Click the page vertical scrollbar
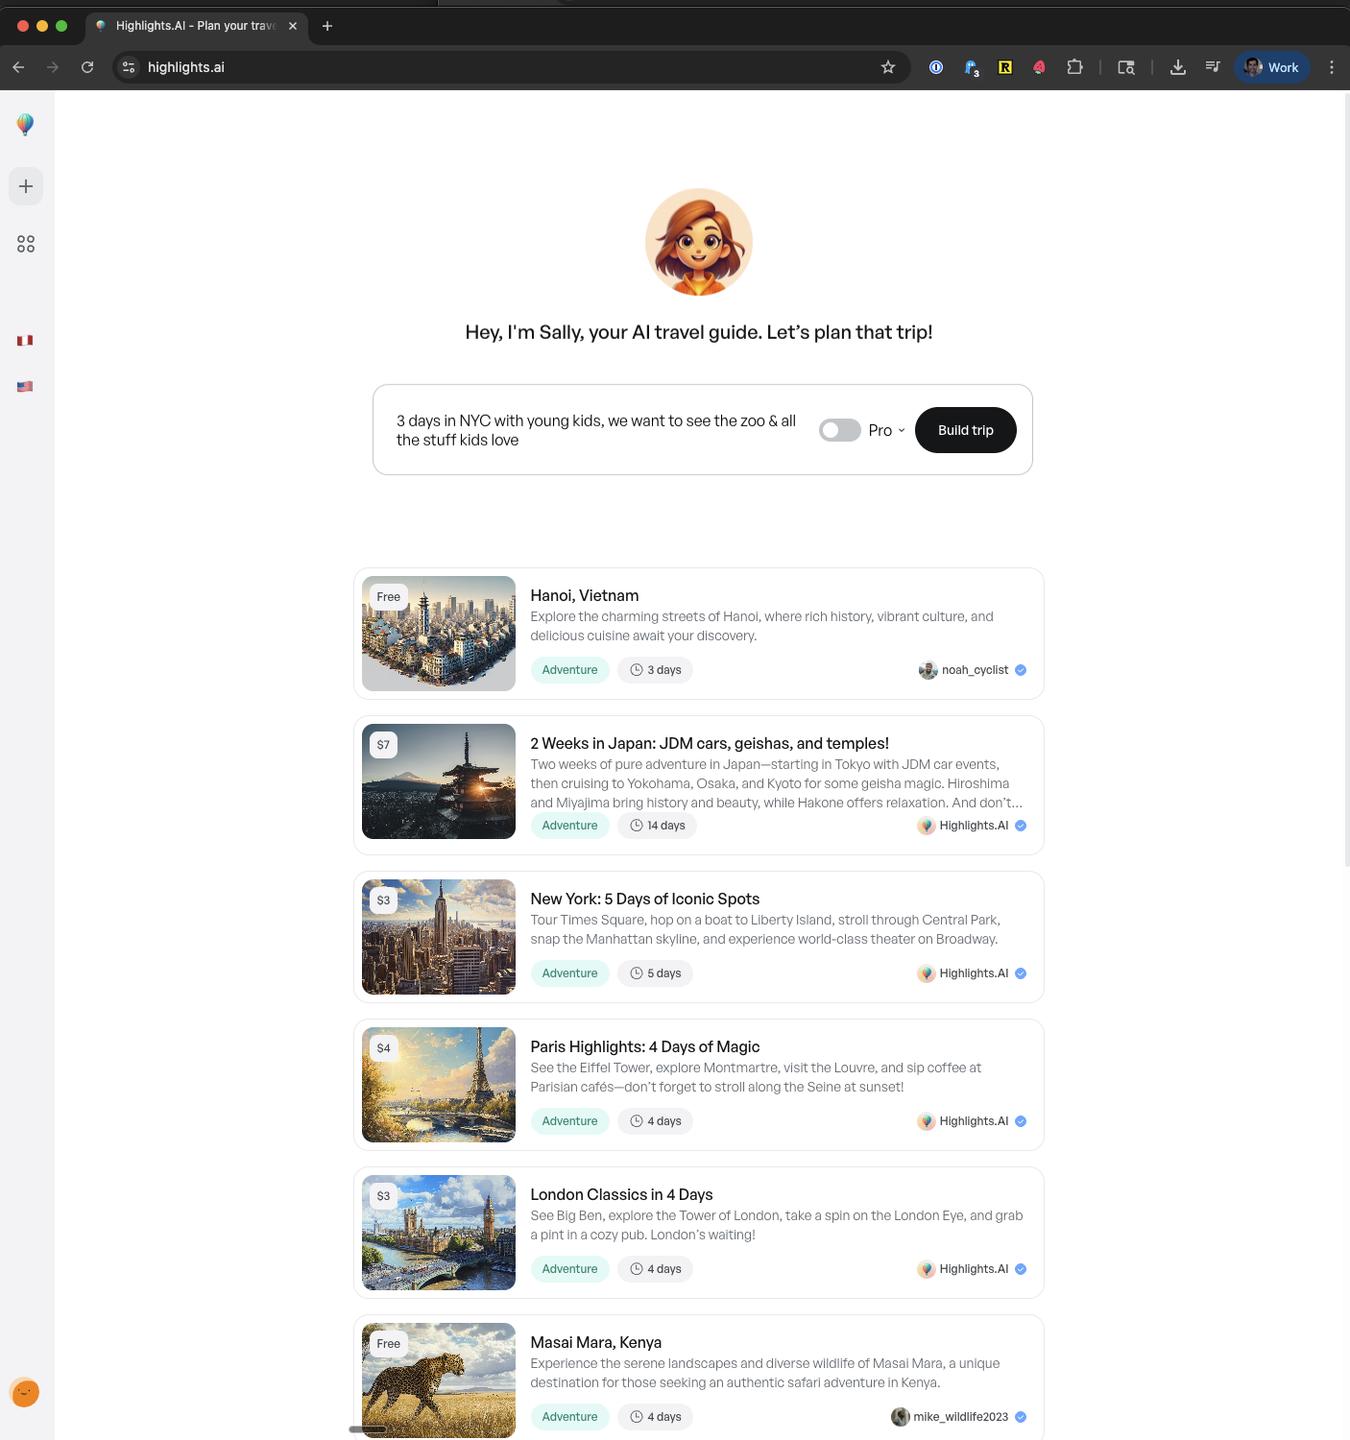The height and width of the screenshot is (1440, 1350). pyautogui.click(x=1345, y=480)
